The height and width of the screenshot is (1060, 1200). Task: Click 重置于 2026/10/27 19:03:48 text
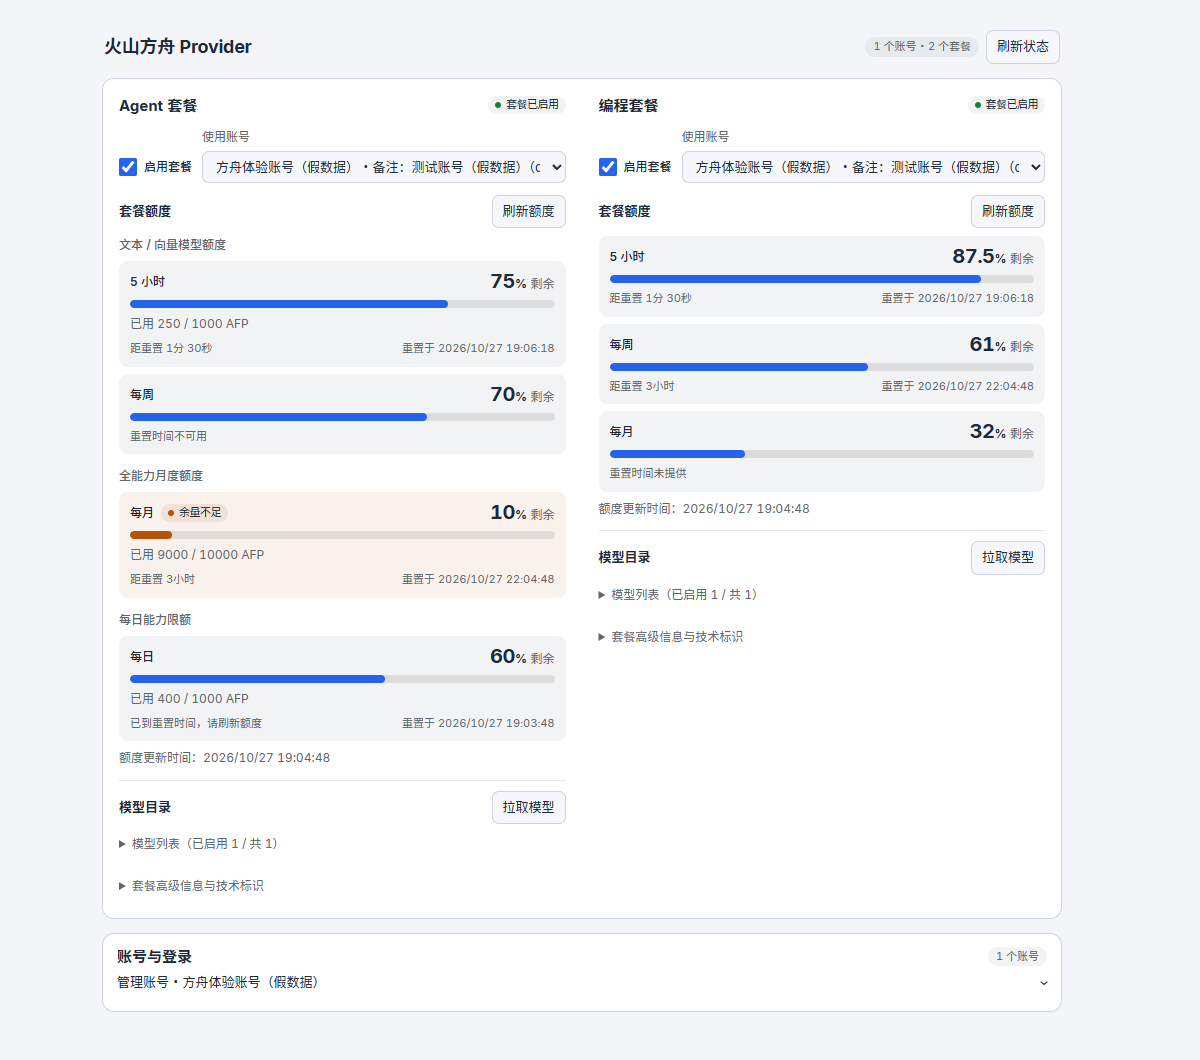[478, 723]
